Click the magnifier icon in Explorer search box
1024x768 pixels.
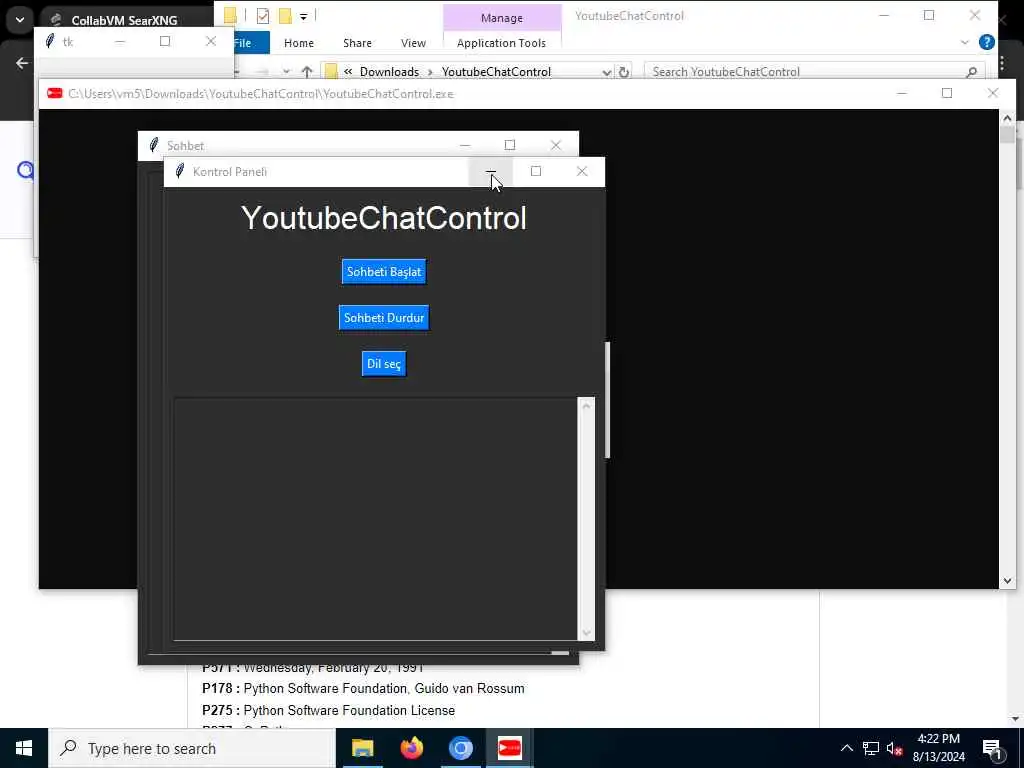pos(972,72)
